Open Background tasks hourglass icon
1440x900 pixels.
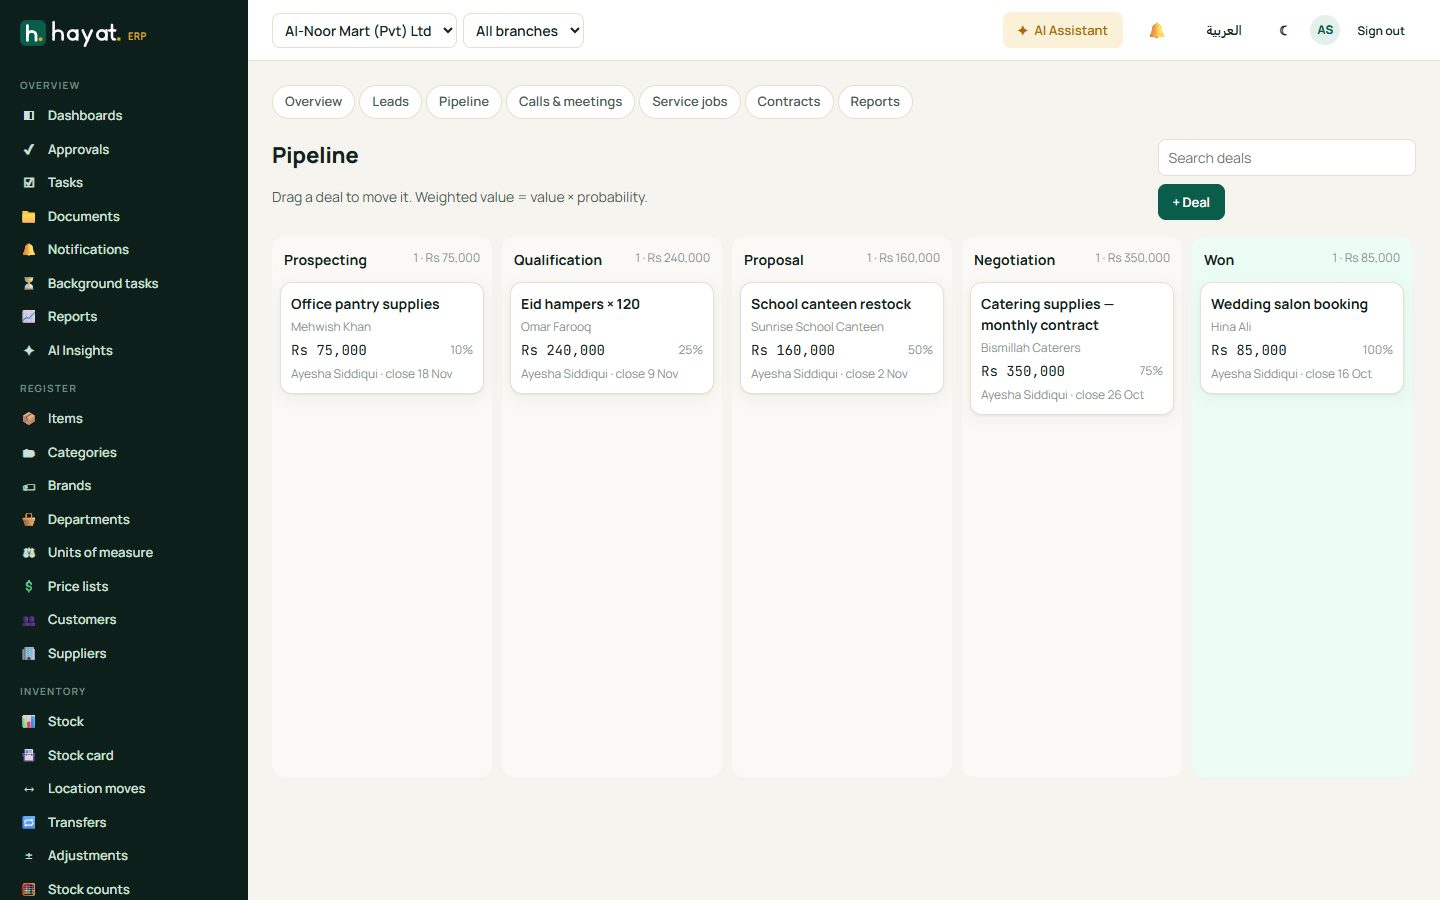click(29, 283)
